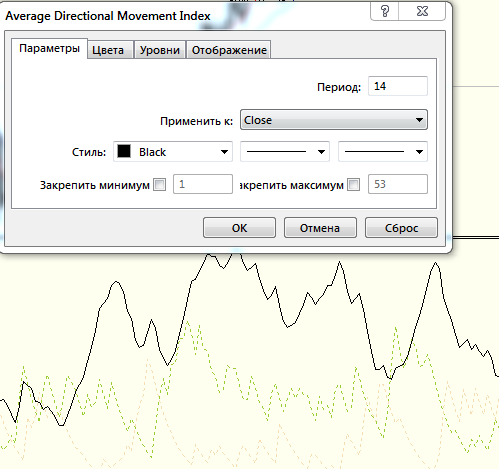Click the Стиль label
499x469 pixels.
(x=89, y=152)
